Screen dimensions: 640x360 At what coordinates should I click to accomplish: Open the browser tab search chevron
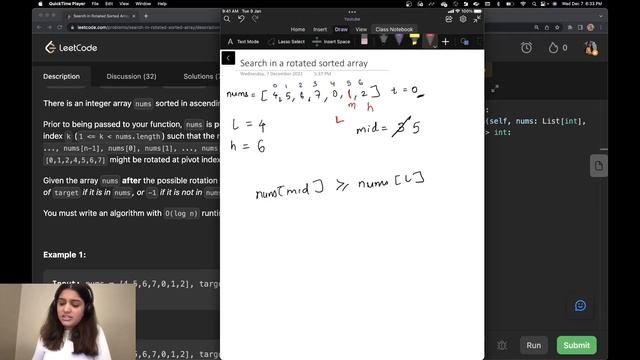point(601,16)
